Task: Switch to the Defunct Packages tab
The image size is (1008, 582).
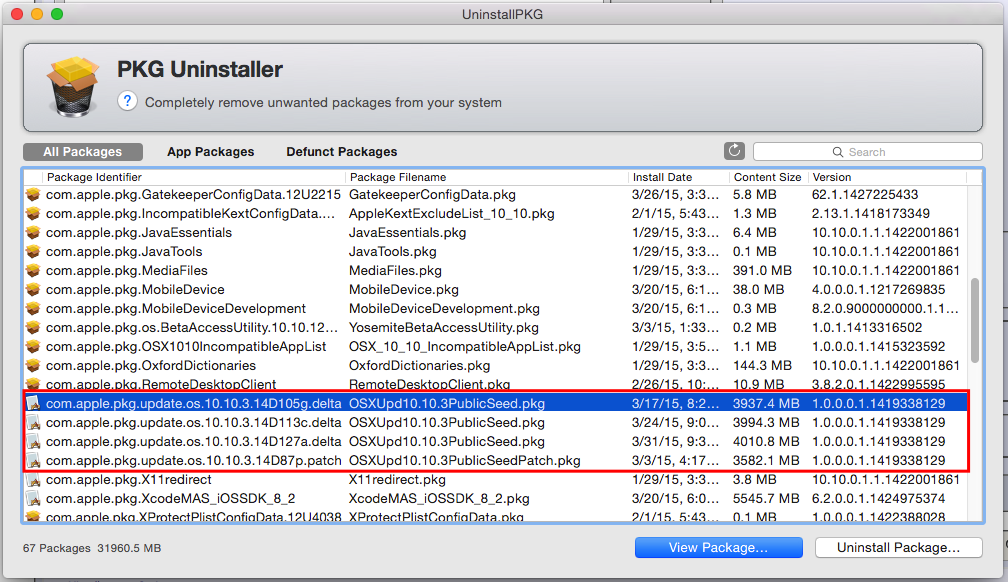Action: (341, 152)
